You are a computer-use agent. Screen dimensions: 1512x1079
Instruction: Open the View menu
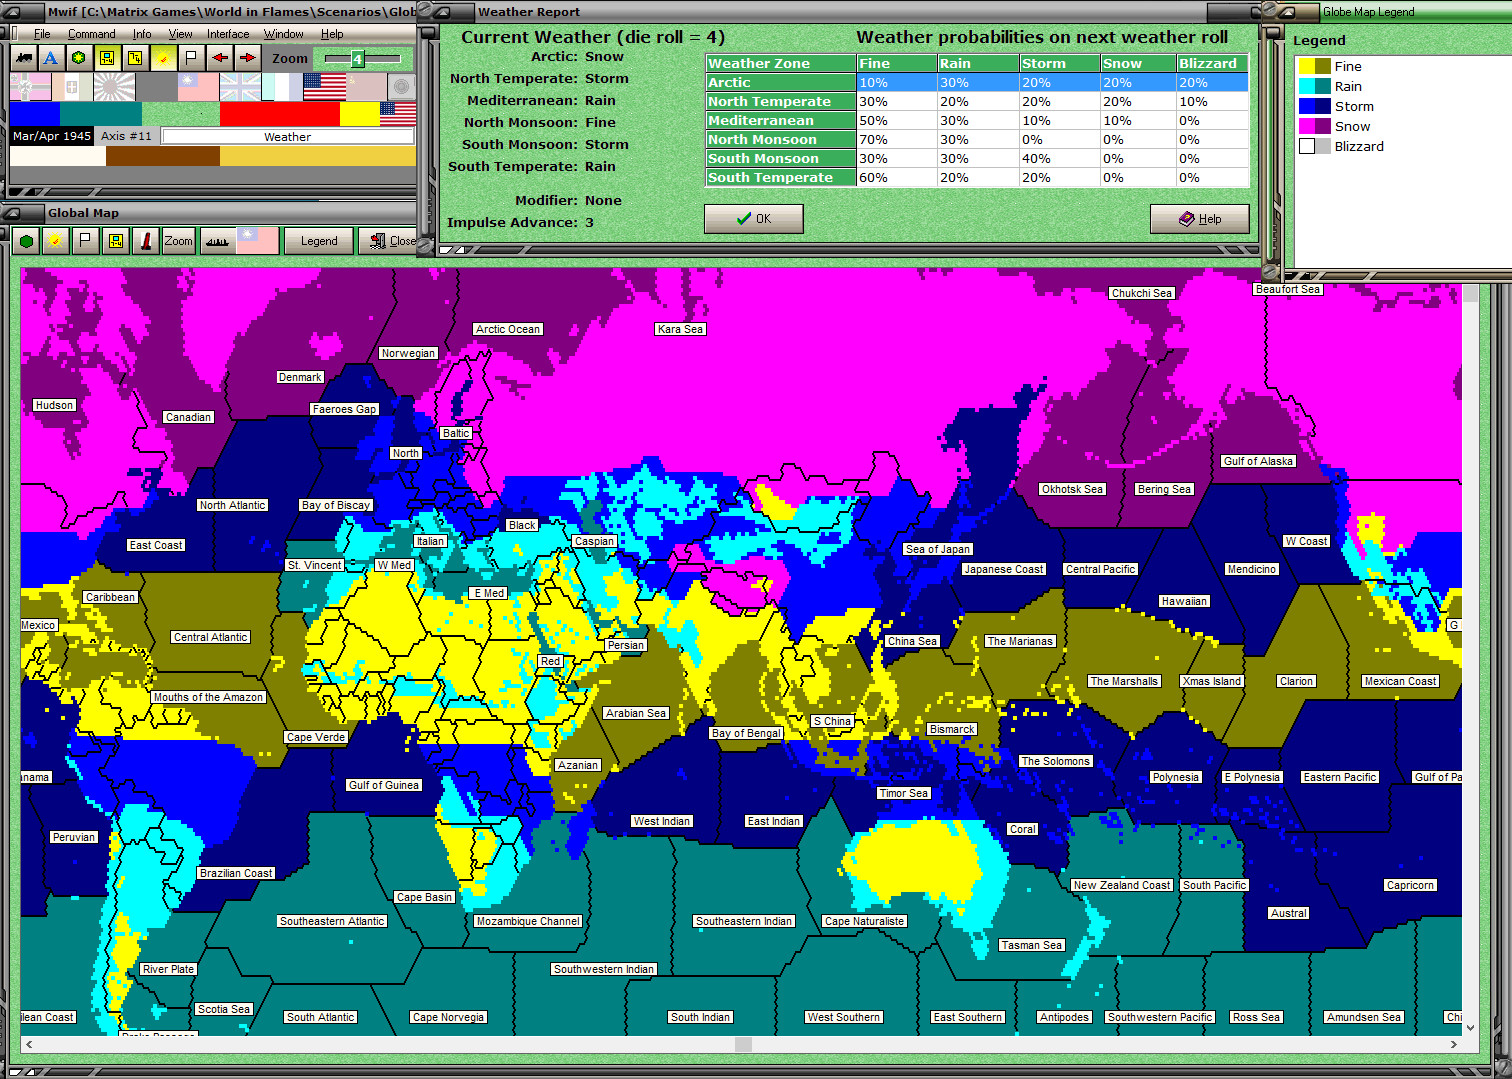tap(180, 34)
